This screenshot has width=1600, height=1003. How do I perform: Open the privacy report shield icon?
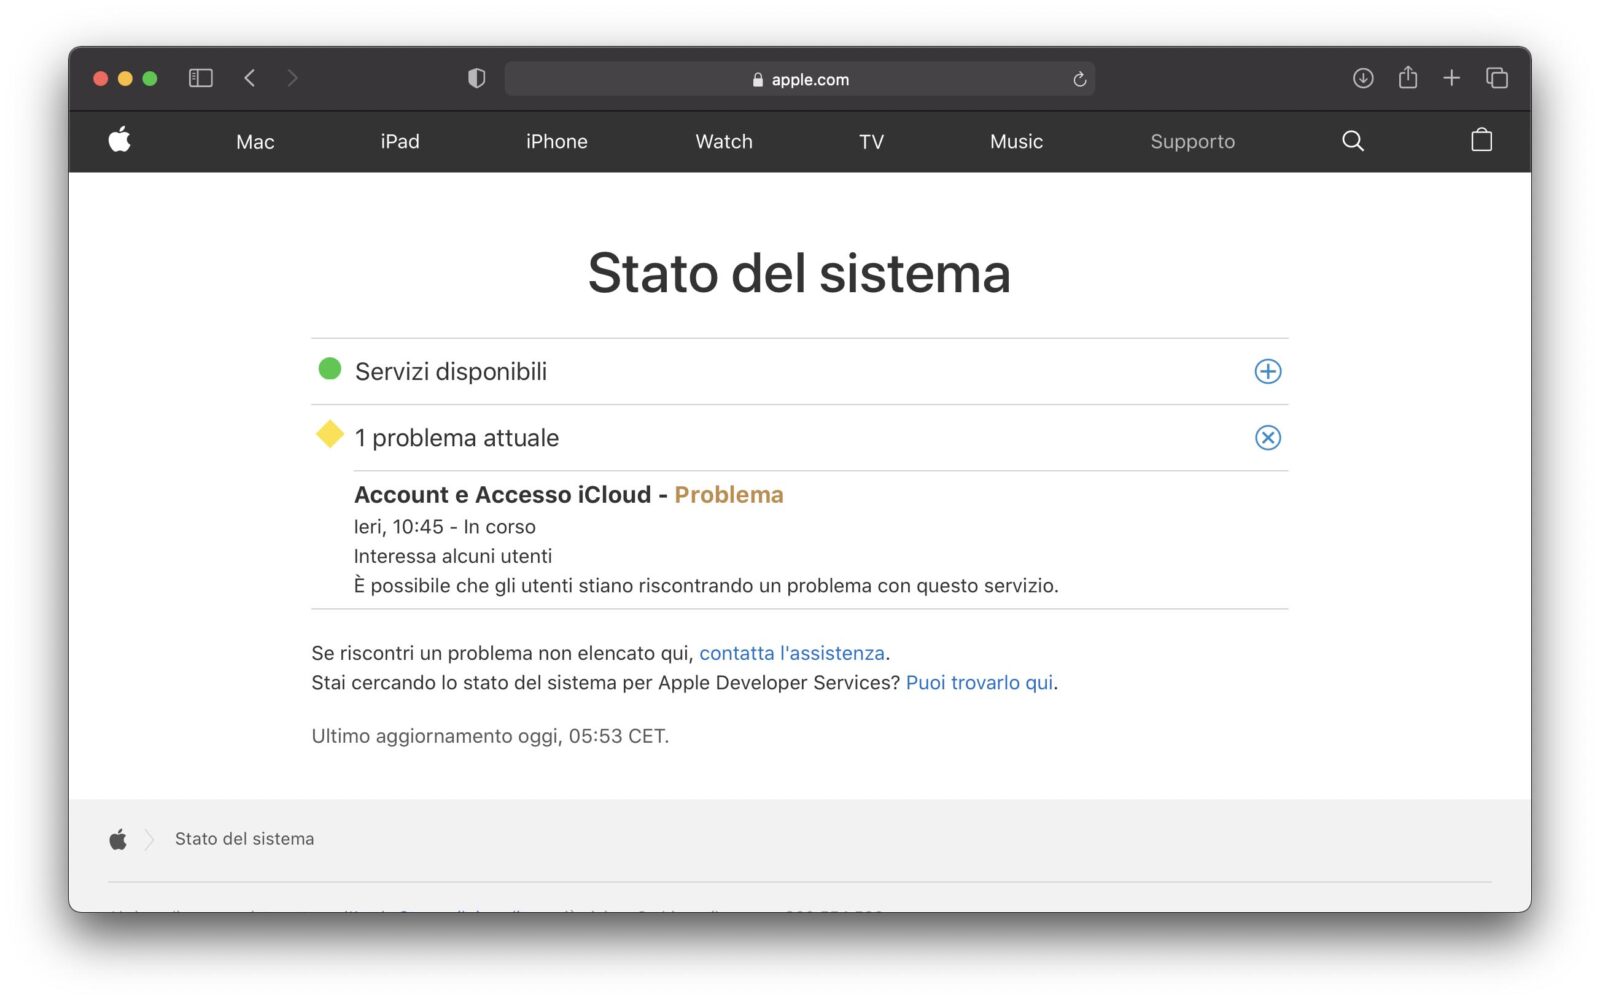click(x=477, y=78)
